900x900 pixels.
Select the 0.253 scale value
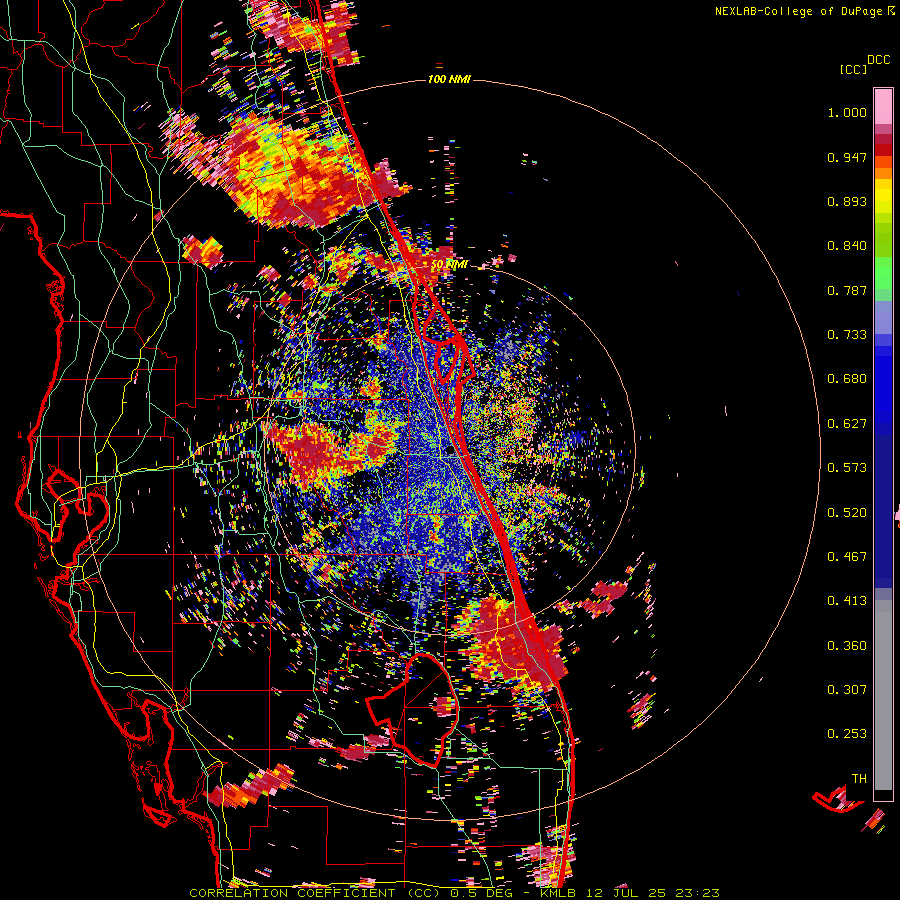pyautogui.click(x=847, y=734)
